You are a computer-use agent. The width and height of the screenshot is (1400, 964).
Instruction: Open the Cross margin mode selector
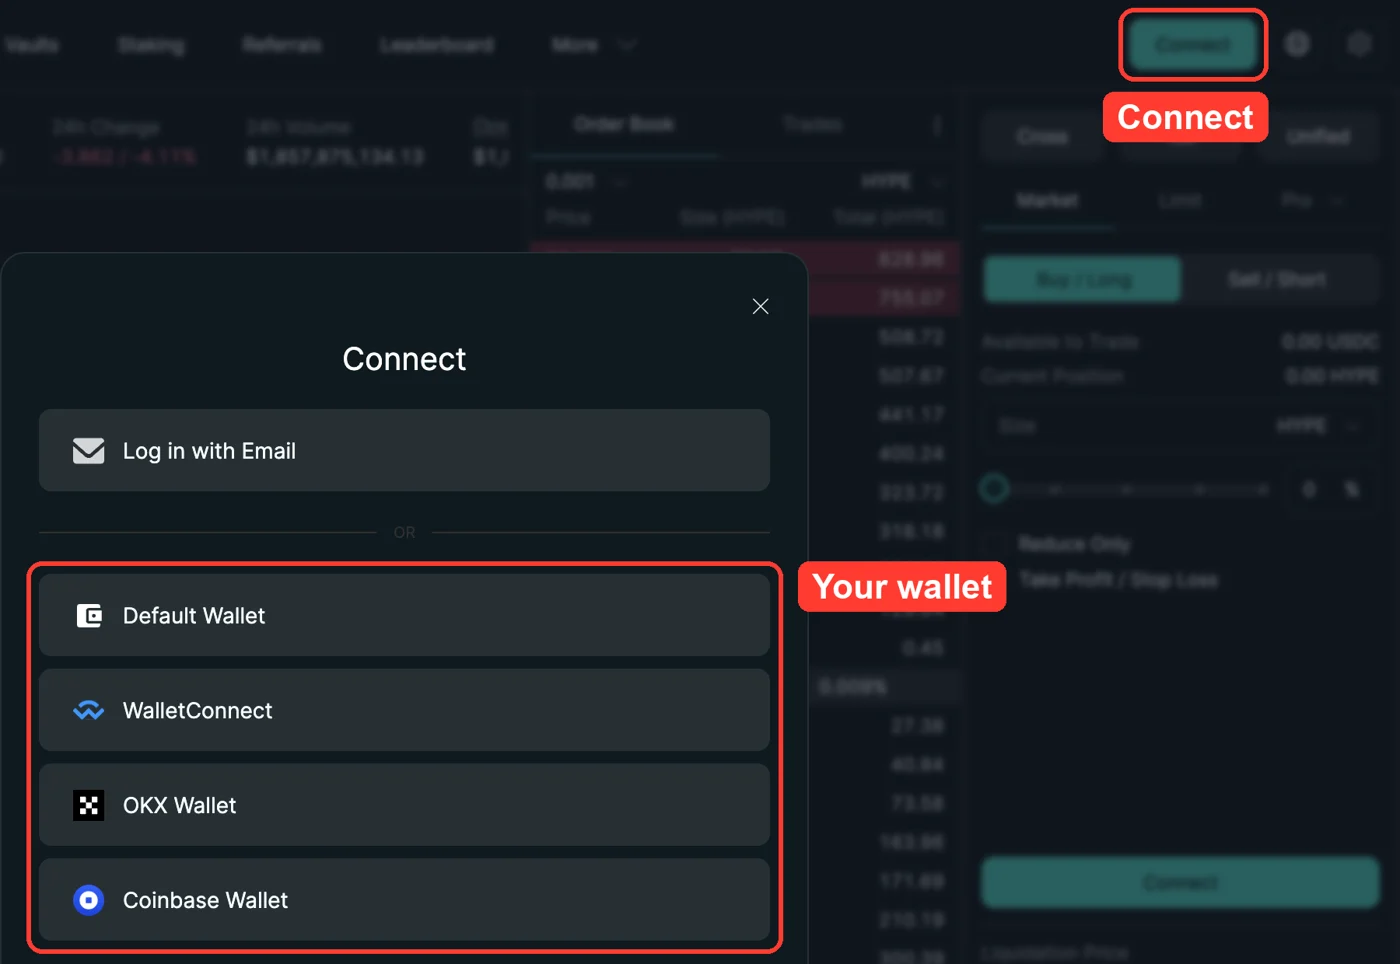[1043, 137]
